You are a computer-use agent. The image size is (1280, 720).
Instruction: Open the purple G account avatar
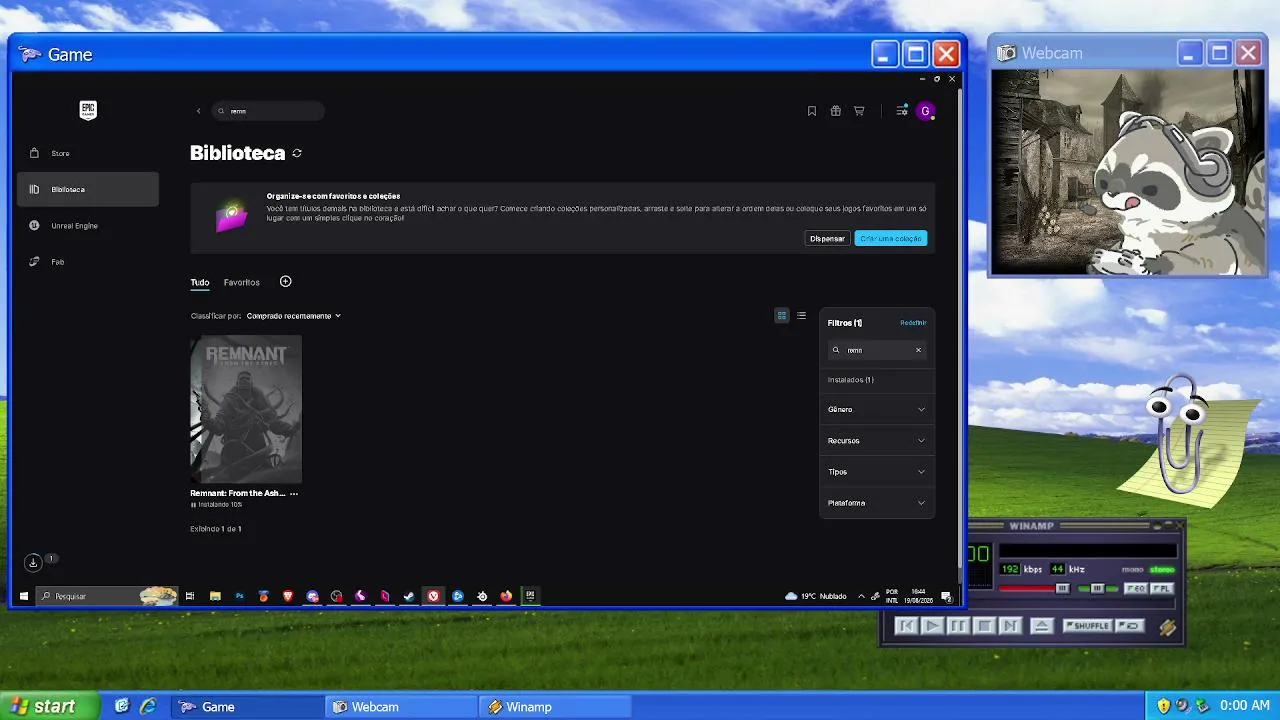coord(925,111)
